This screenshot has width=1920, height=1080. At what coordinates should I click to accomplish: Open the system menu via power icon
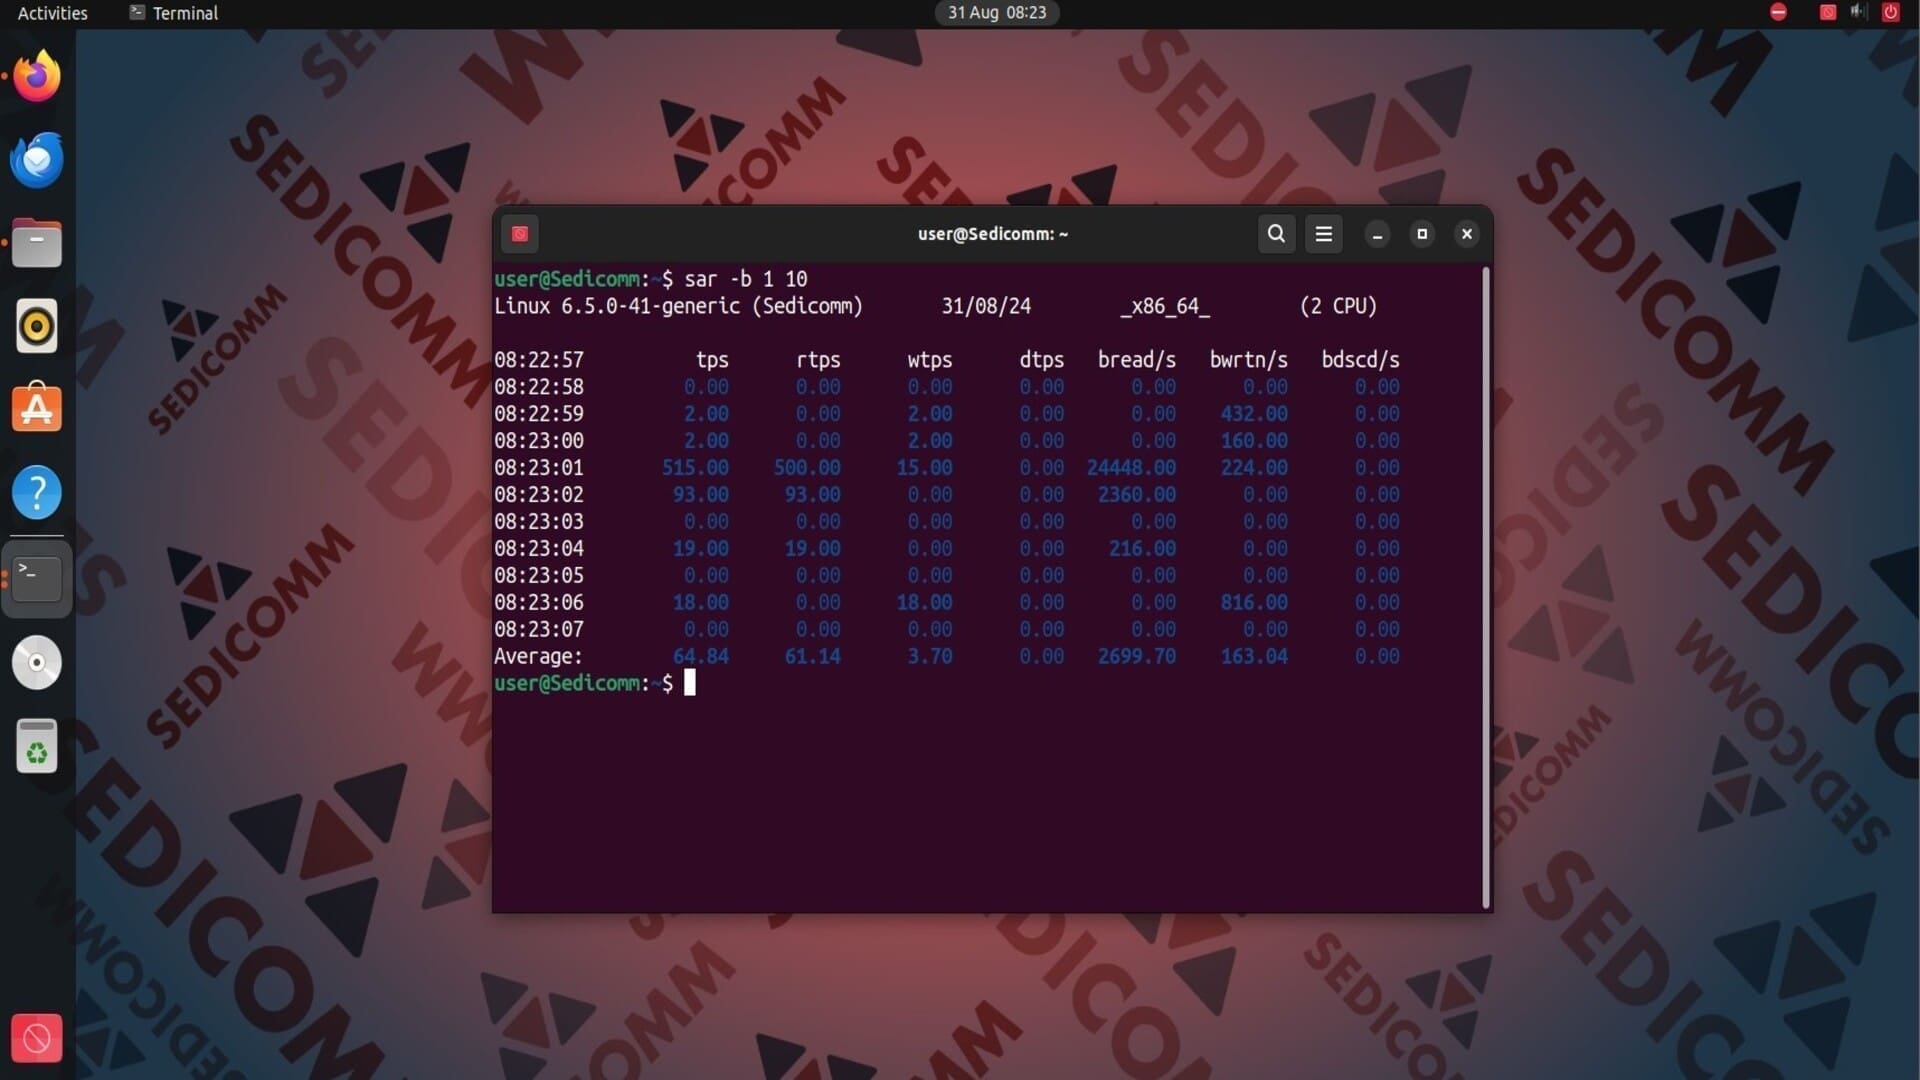point(1890,12)
